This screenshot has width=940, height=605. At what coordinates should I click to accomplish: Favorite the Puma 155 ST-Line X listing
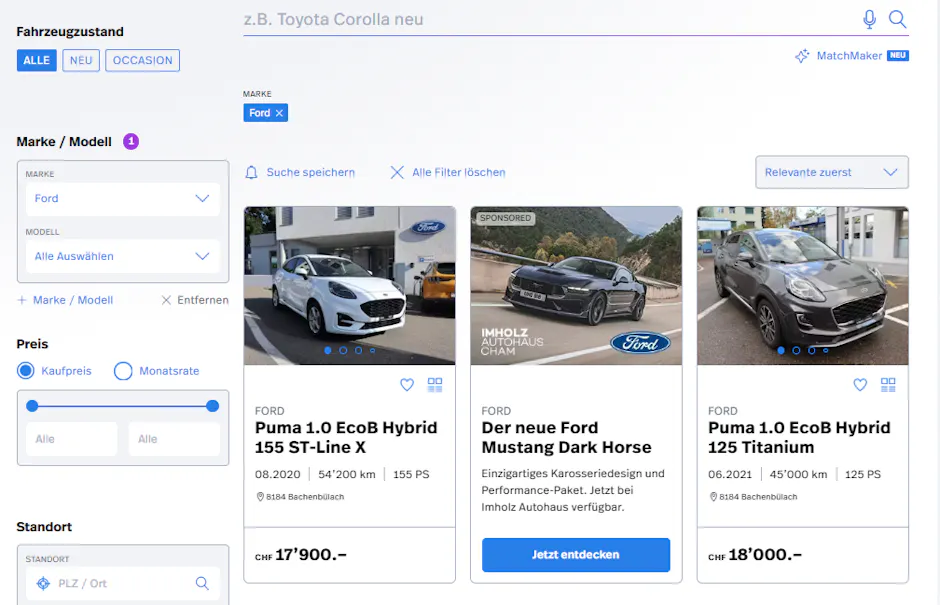tap(407, 385)
